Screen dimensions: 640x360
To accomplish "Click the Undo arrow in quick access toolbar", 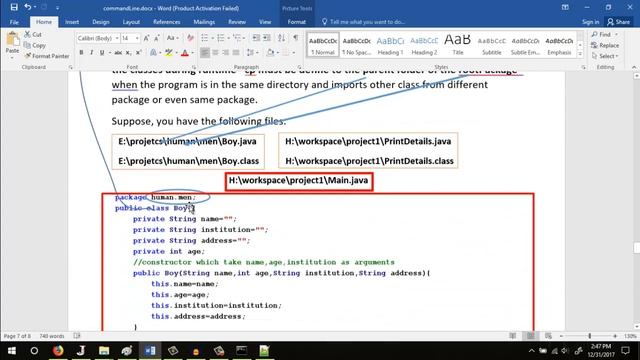I will click(x=28, y=7).
